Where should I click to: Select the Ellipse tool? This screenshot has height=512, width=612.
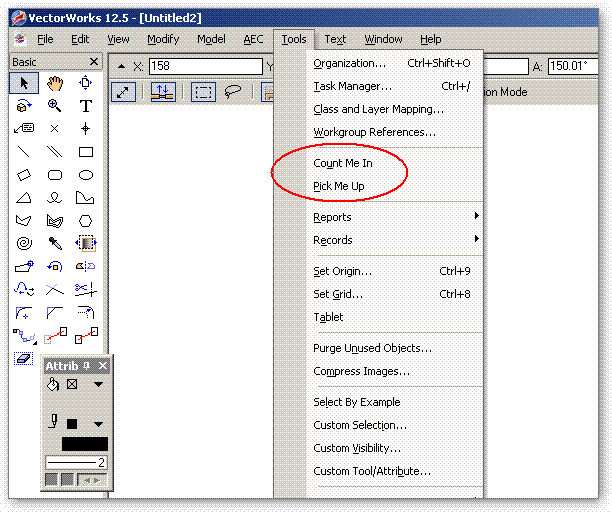point(85,175)
